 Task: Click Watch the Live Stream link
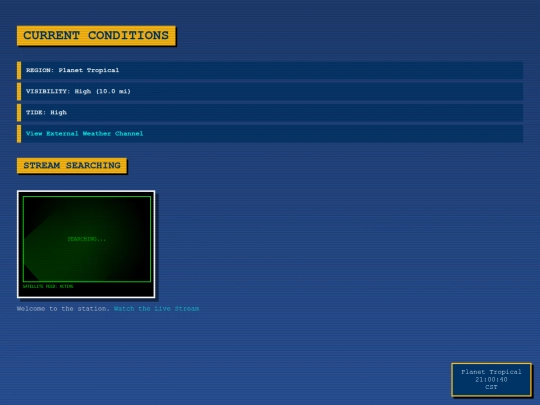pos(156,309)
